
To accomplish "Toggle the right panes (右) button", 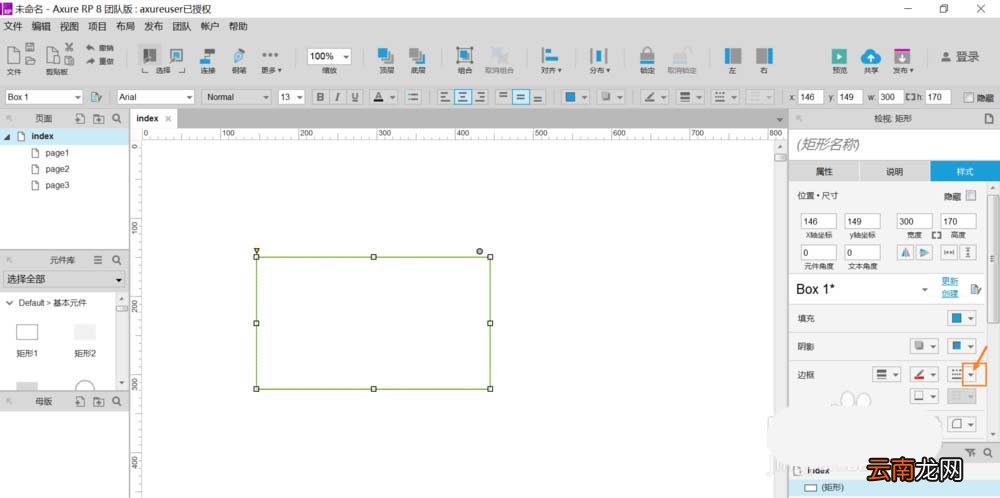I will pyautogui.click(x=764, y=61).
